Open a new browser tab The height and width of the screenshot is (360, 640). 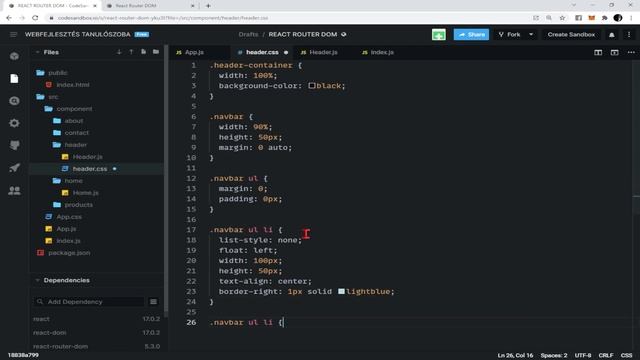click(208, 6)
